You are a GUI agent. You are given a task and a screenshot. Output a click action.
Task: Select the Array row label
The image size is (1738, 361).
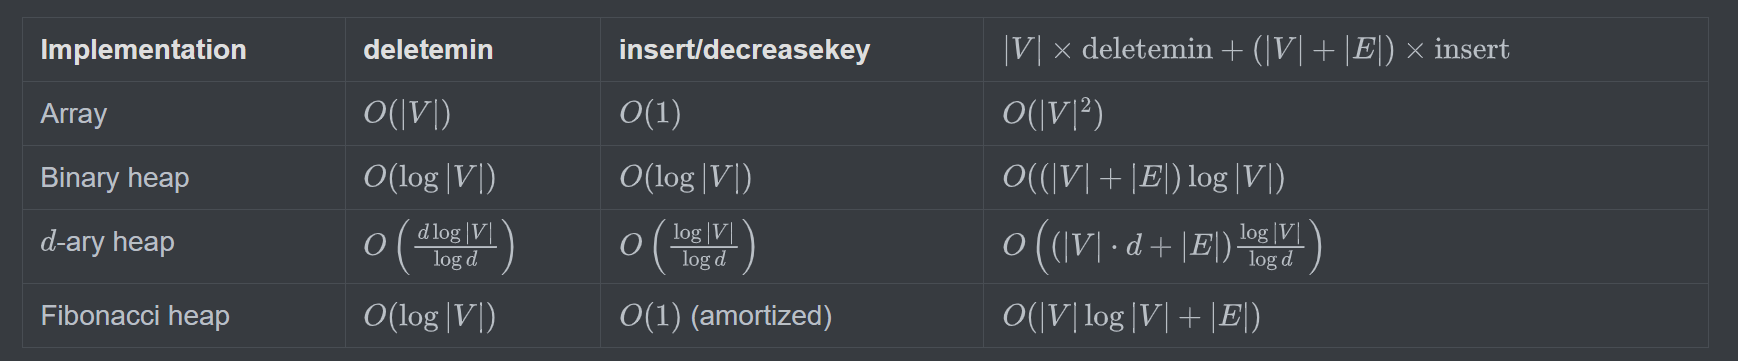point(74,114)
